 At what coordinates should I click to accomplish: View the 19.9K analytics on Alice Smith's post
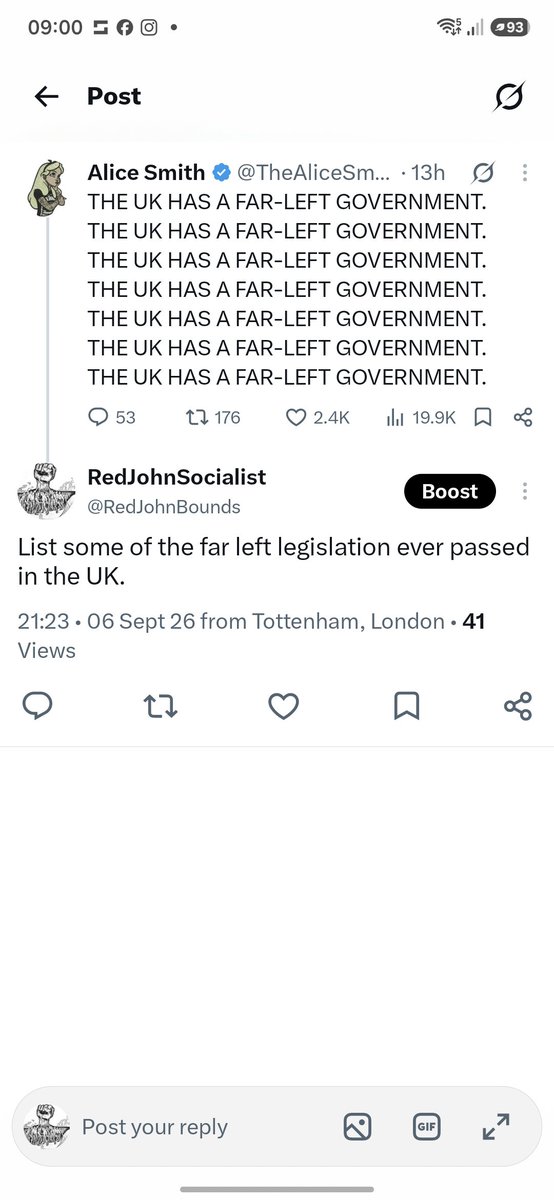420,417
